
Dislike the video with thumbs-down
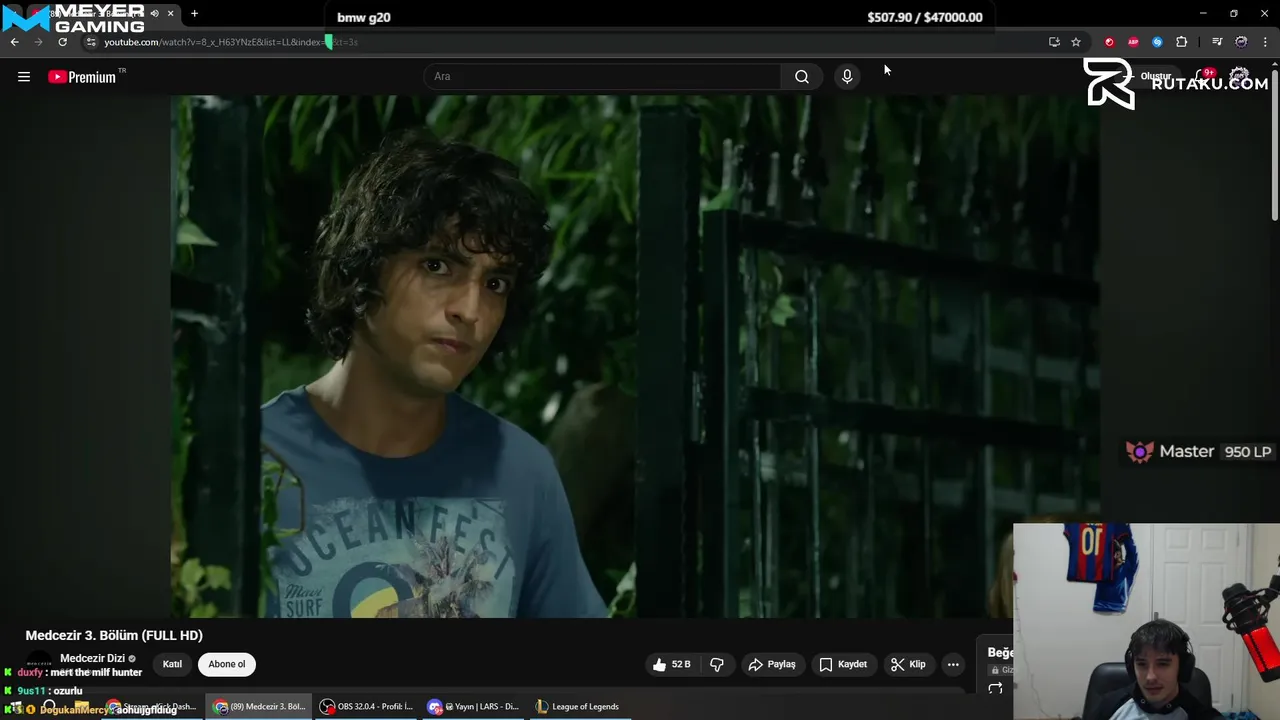point(717,664)
